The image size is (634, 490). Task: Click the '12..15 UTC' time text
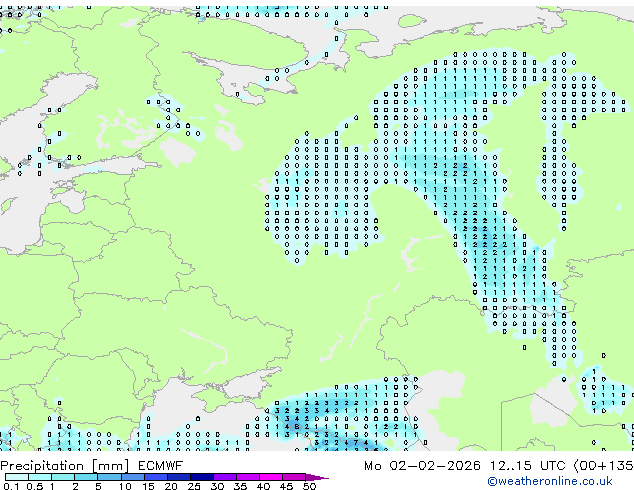point(527,466)
